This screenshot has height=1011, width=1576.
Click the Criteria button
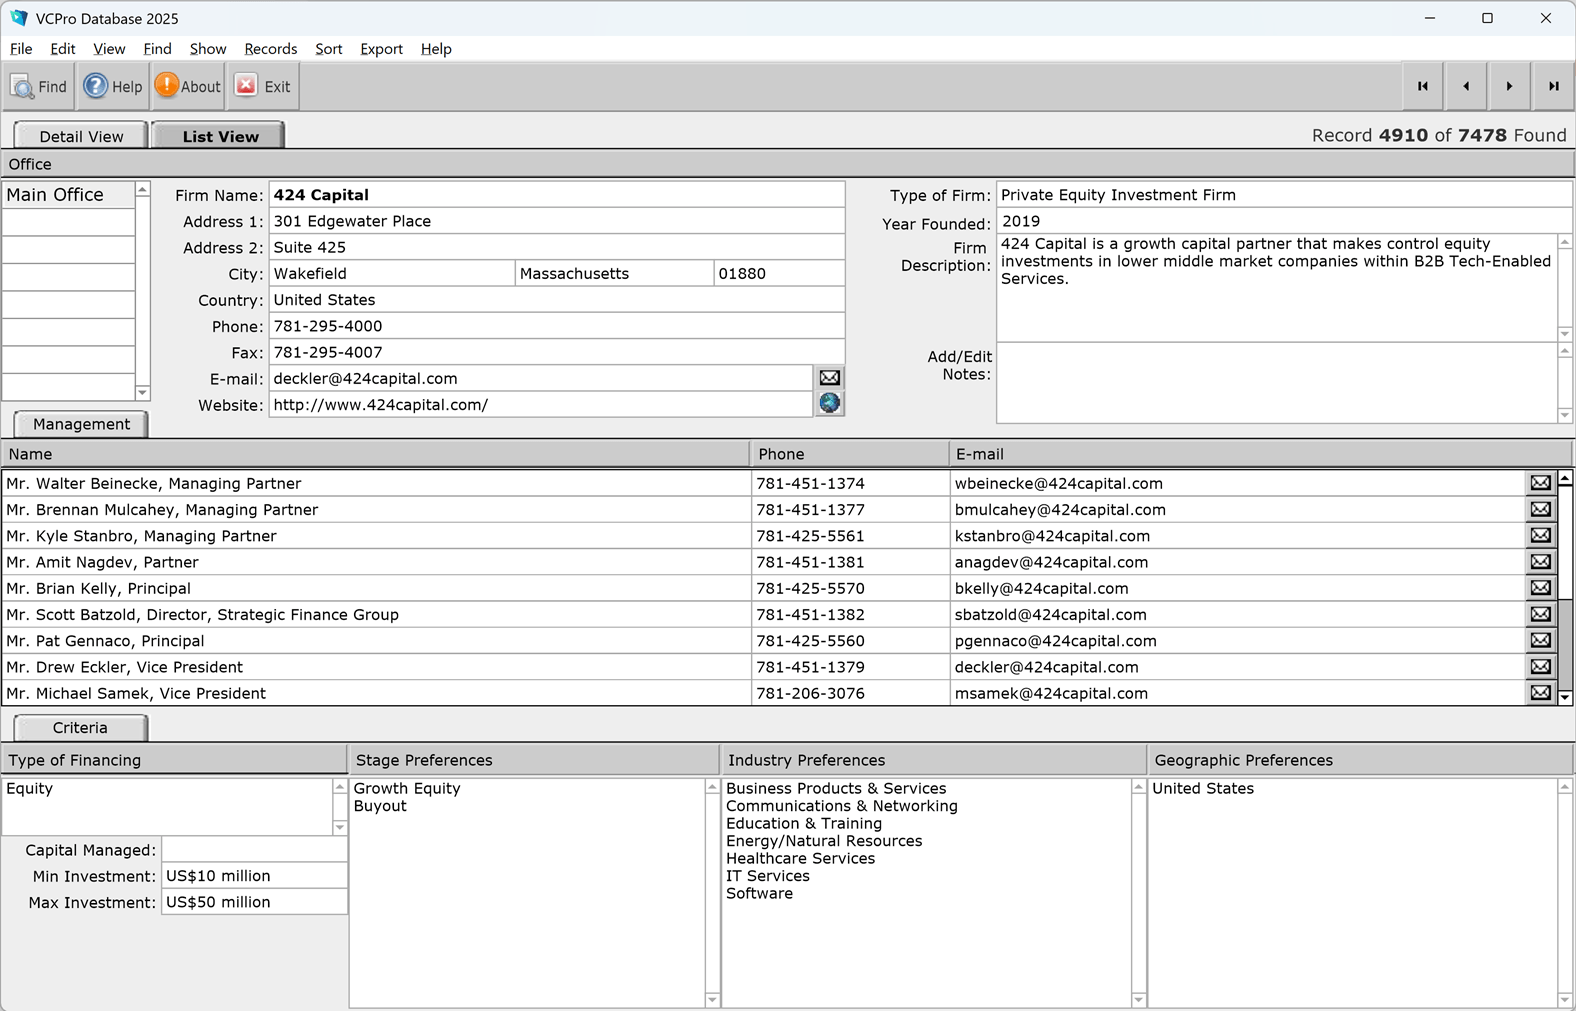pos(80,728)
